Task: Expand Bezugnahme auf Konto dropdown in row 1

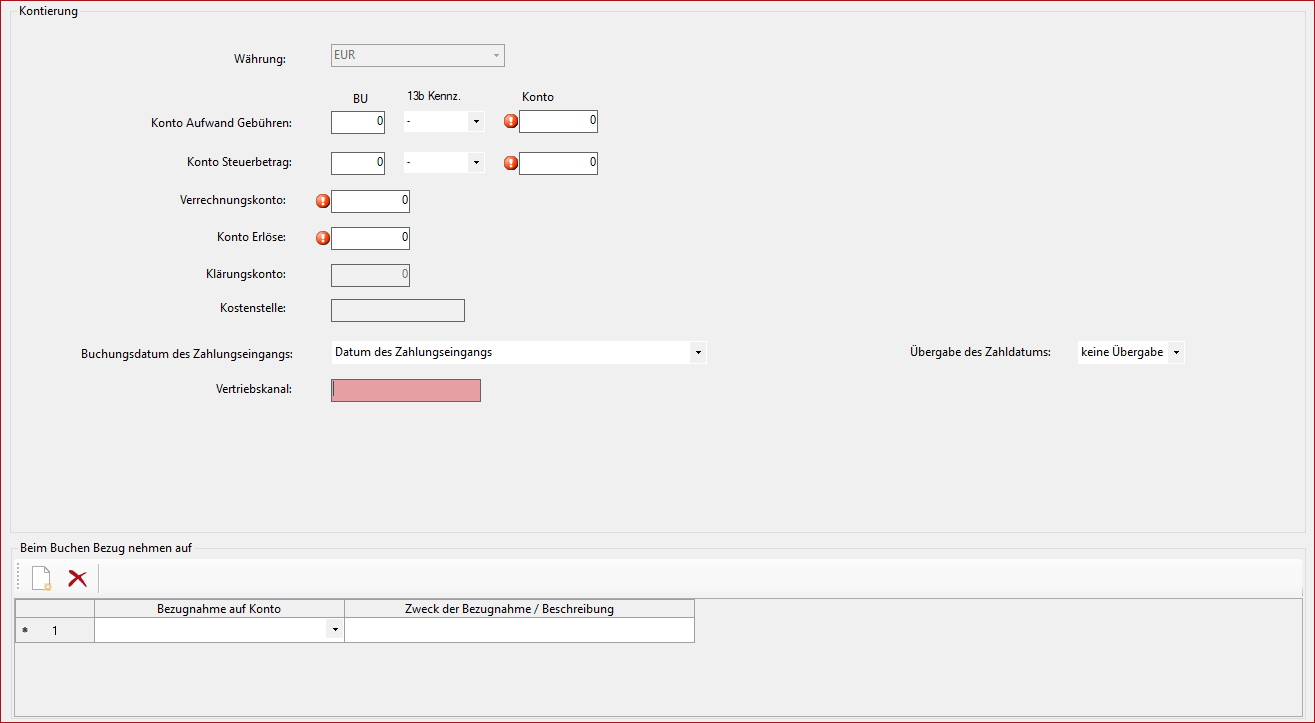Action: [335, 630]
